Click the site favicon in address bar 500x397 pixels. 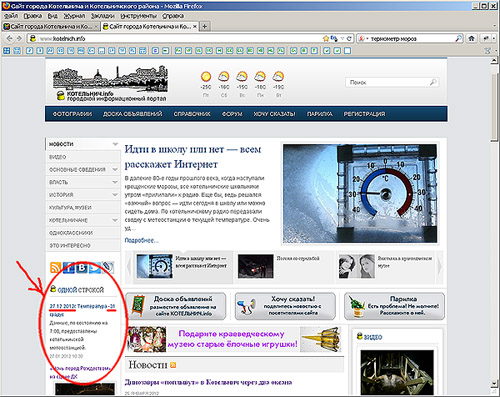tap(33, 39)
